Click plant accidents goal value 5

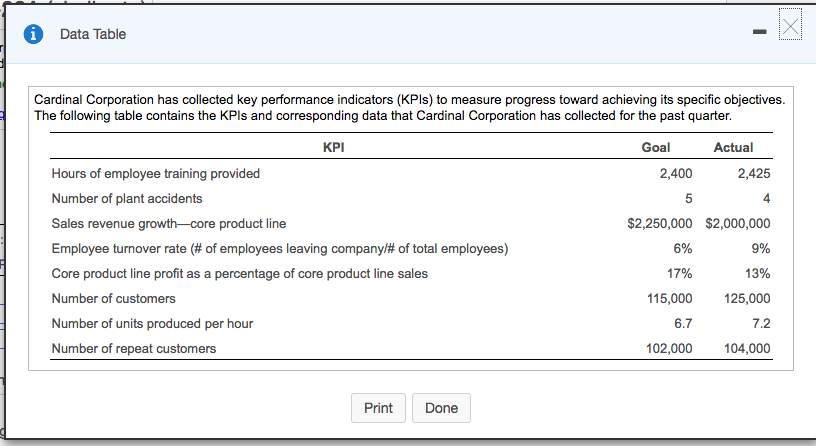click(x=688, y=198)
